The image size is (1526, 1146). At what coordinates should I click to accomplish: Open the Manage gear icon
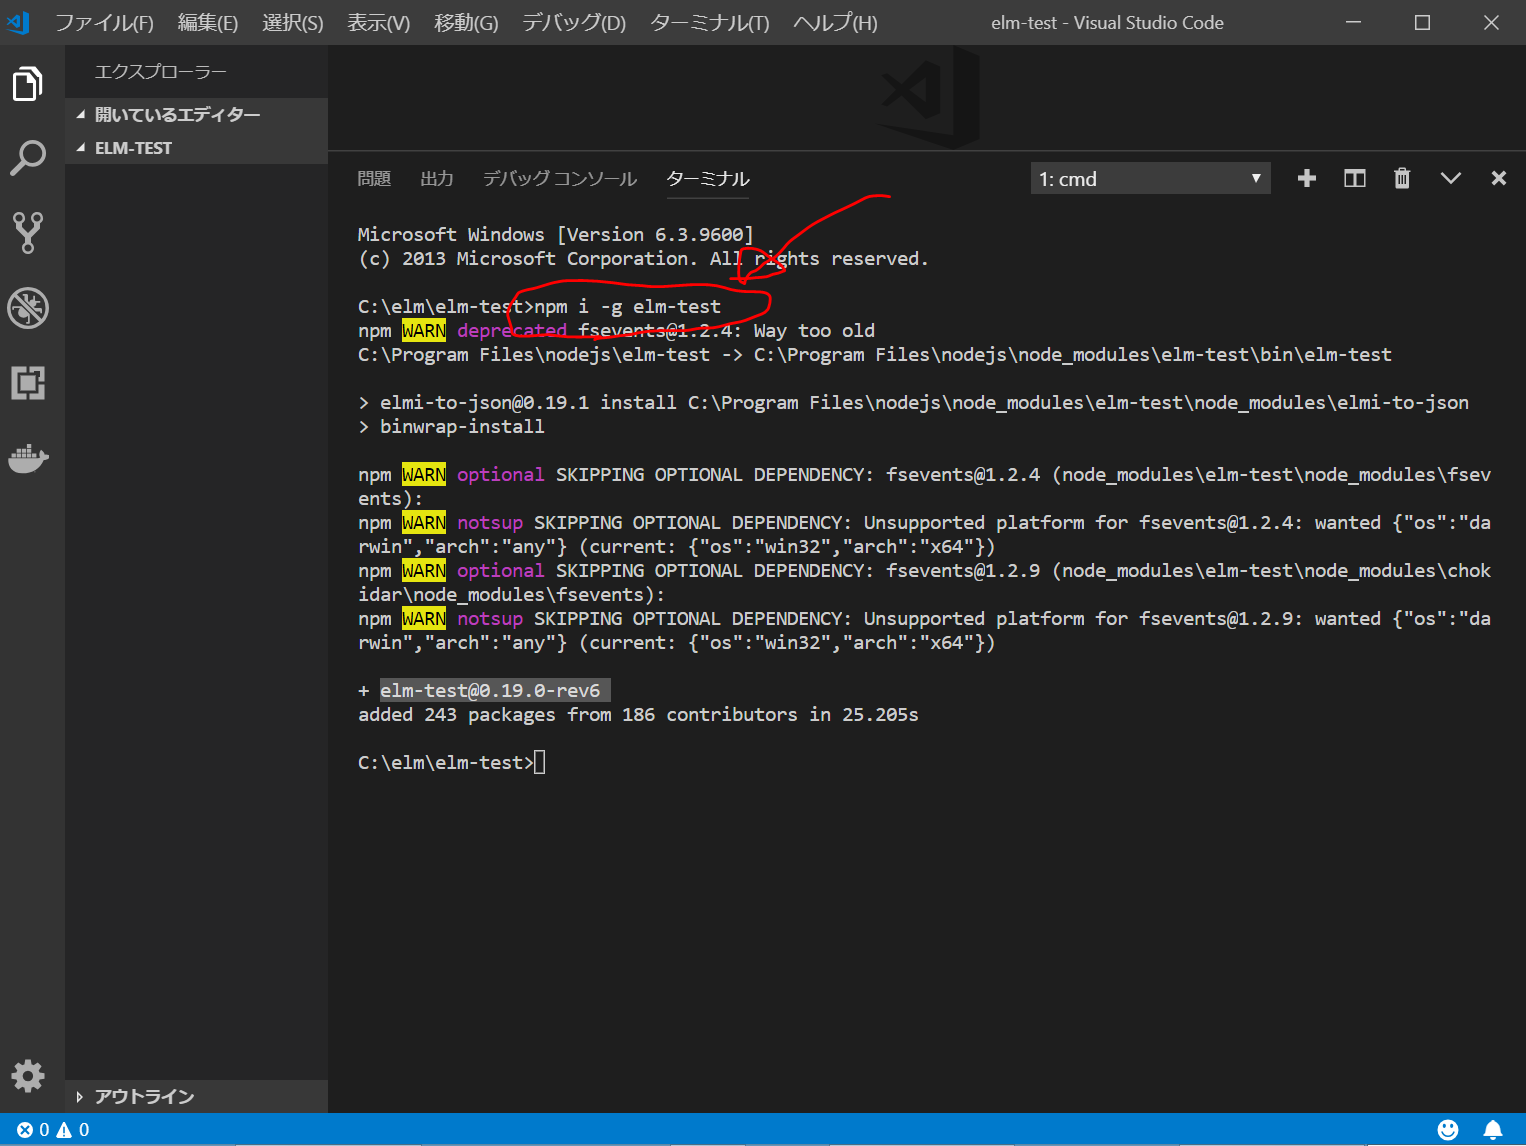click(28, 1076)
